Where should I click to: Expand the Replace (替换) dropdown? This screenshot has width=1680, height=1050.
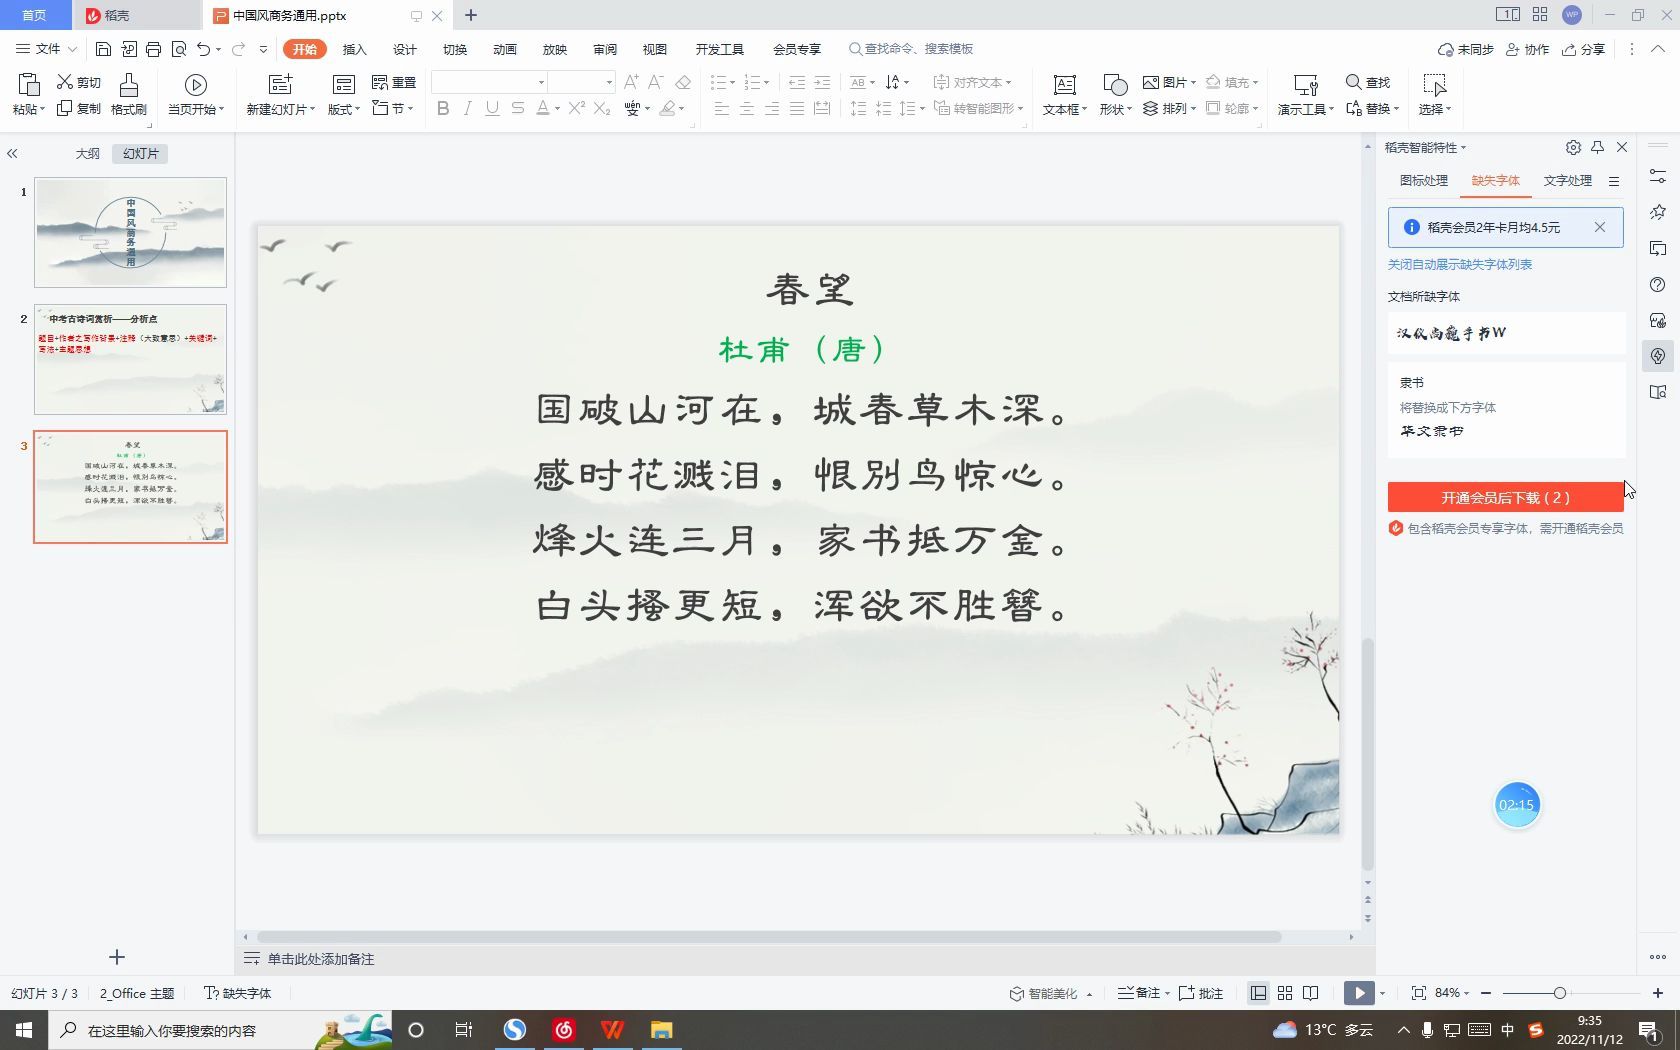point(1396,108)
